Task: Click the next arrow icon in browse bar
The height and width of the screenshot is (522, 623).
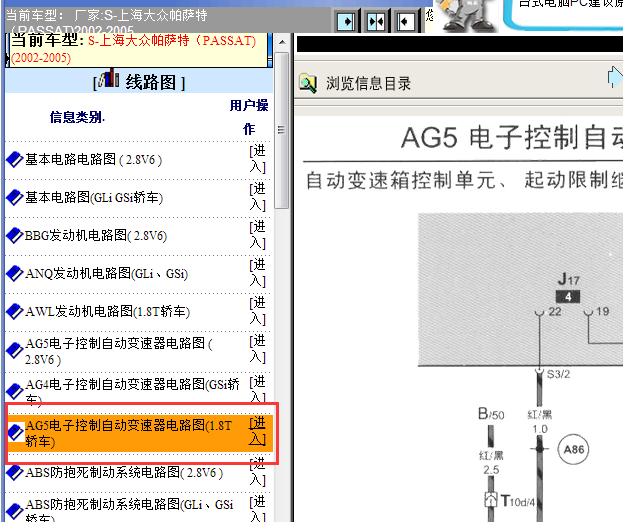Action: pos(615,77)
